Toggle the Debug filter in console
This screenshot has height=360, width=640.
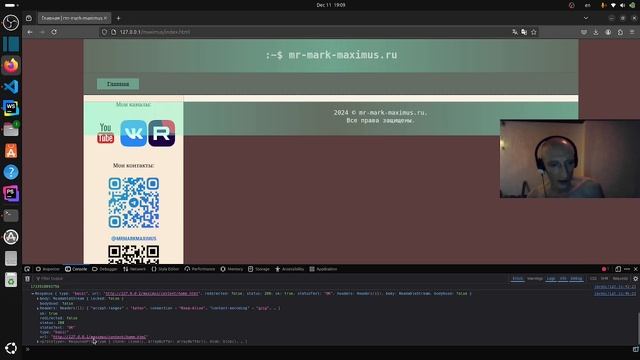click(576, 279)
